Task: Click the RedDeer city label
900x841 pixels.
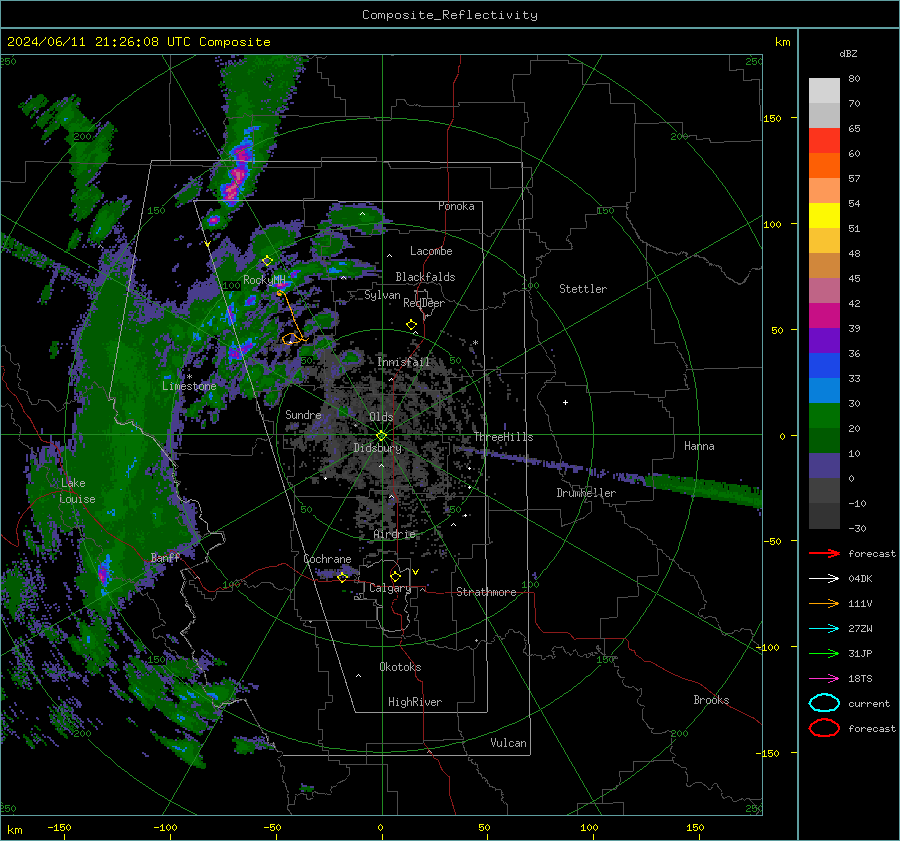Action: click(424, 303)
